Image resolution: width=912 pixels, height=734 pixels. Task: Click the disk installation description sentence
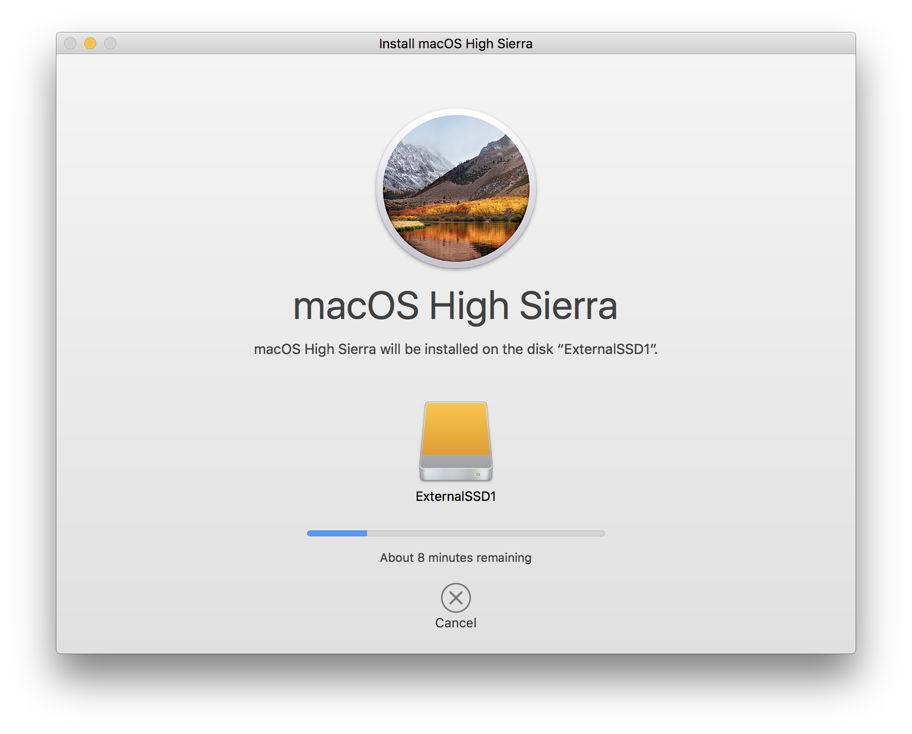456,350
